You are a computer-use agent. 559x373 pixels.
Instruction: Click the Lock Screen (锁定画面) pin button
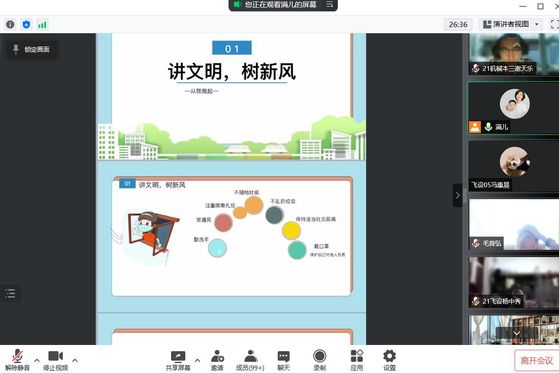tap(32, 49)
